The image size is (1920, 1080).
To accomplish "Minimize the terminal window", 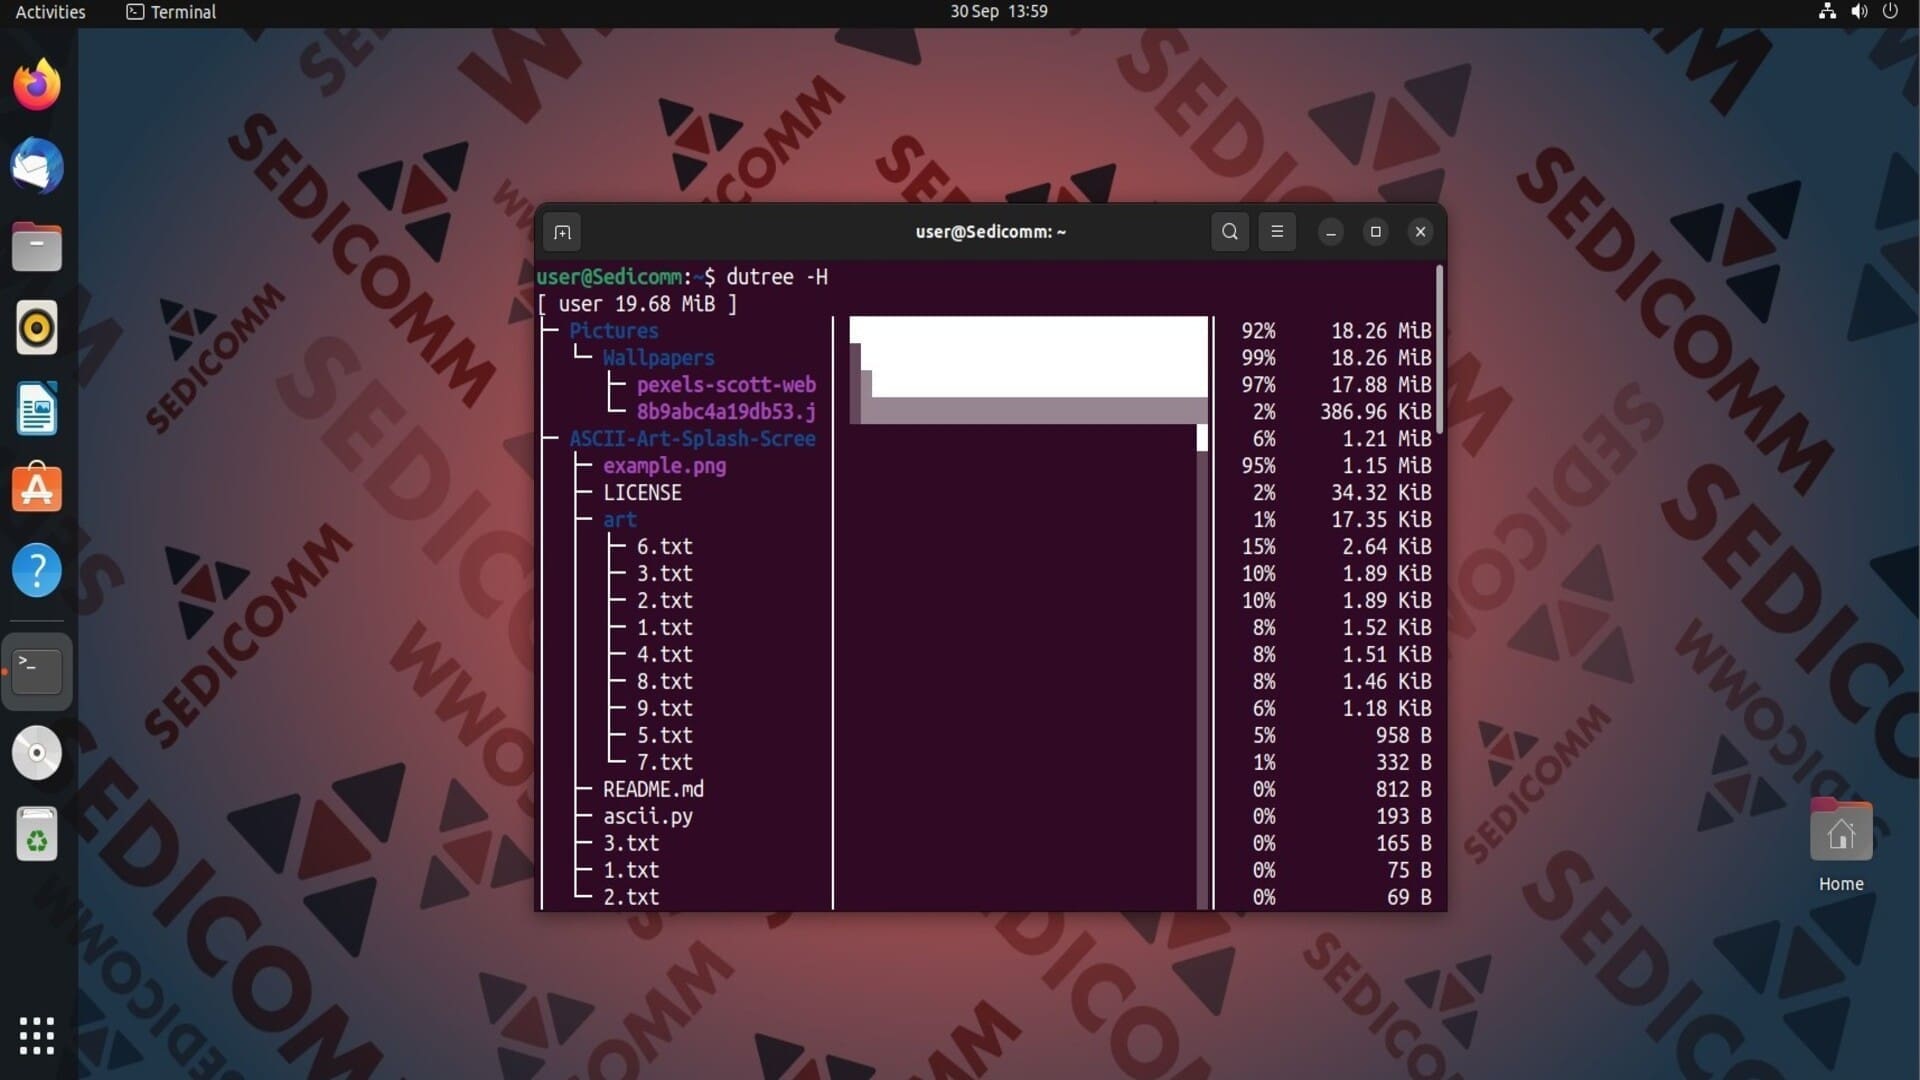I will point(1331,232).
